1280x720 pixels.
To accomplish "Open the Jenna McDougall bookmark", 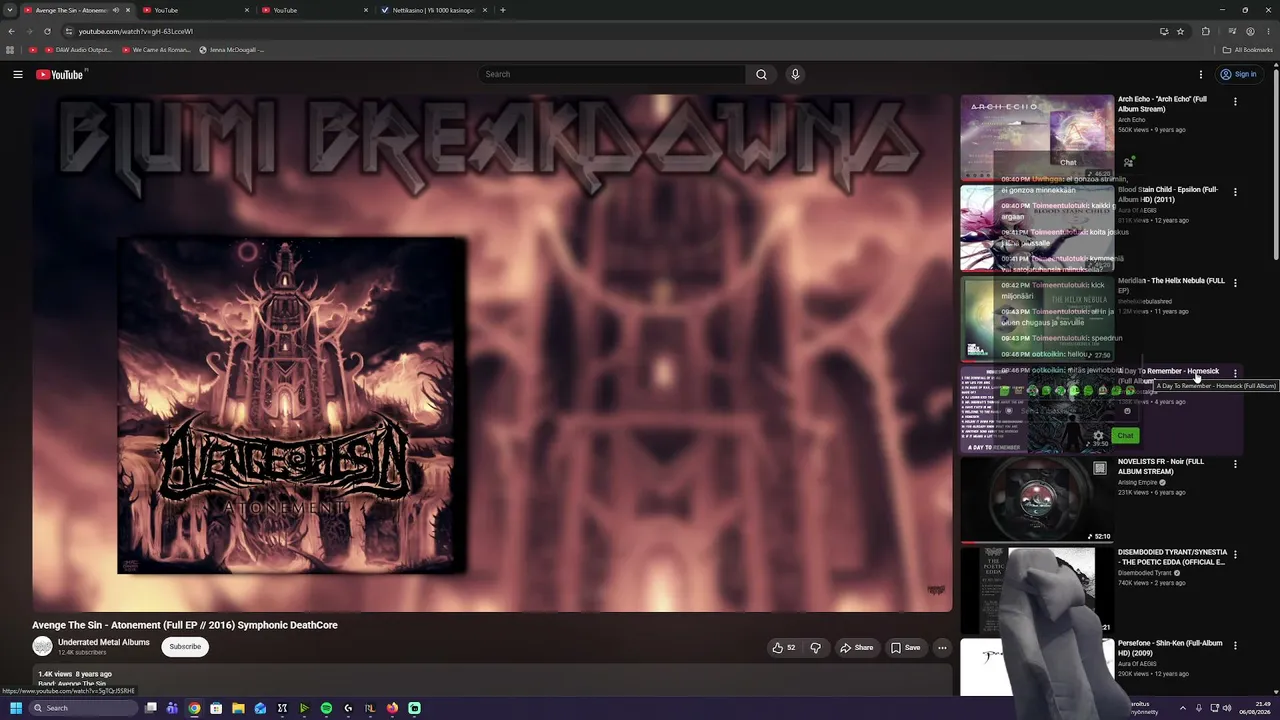I will click(x=231, y=50).
